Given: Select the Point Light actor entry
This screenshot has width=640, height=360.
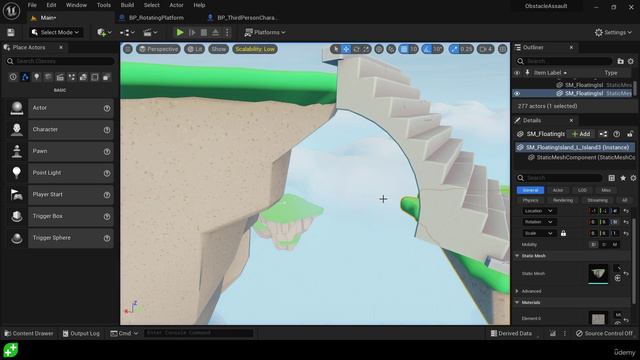Looking at the screenshot, I should 60,173.
